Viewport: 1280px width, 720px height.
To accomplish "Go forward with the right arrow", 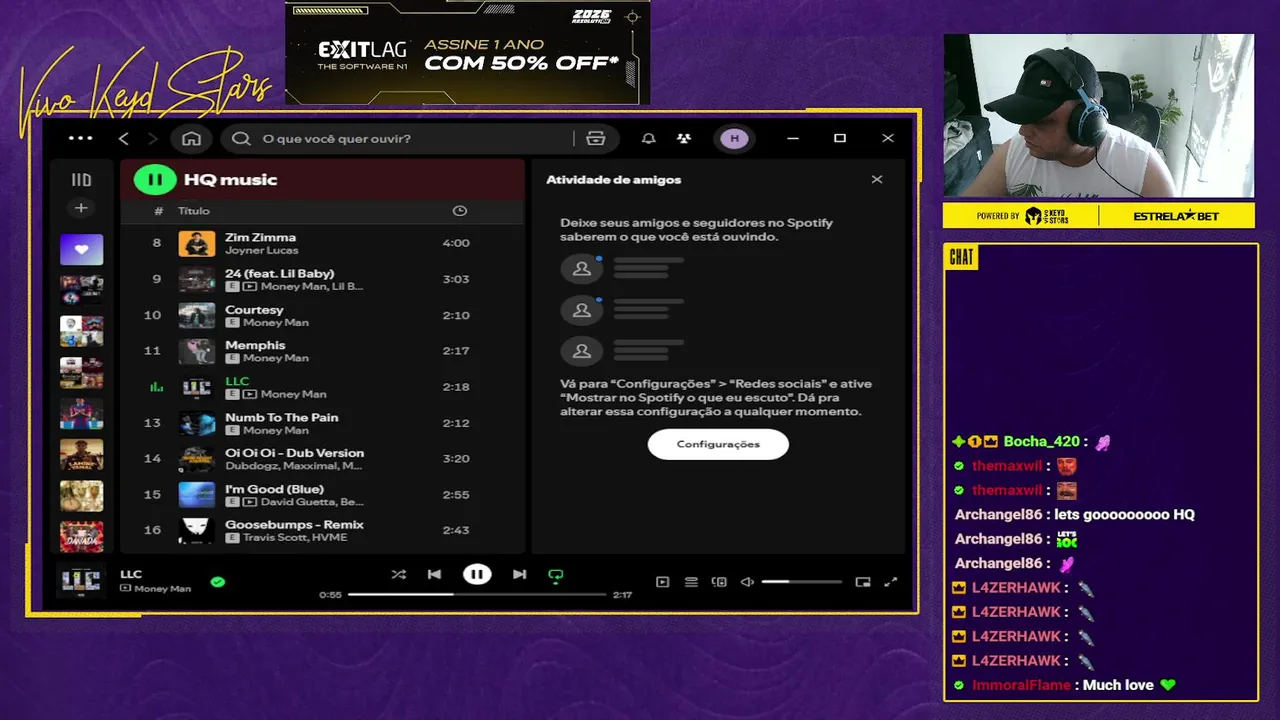I will pyautogui.click(x=152, y=138).
